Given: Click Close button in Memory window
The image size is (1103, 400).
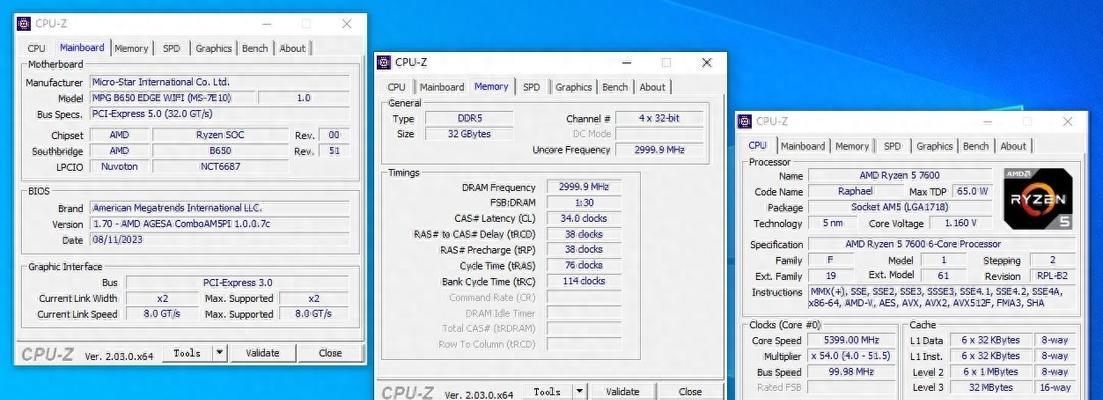Looking at the screenshot, I should point(690,392).
